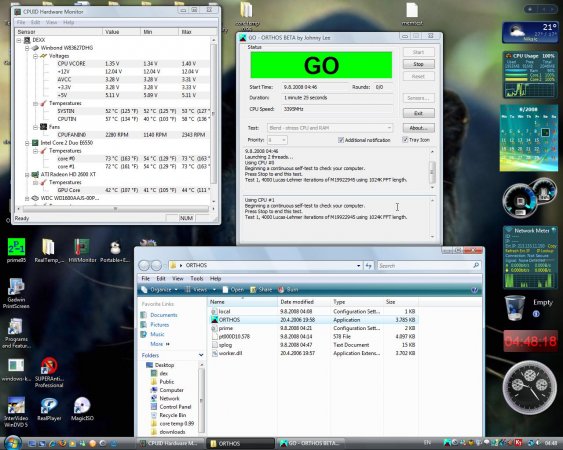The height and width of the screenshot is (450, 563).
Task: Click Hardware Monitor horizontal scrollbar
Action: click(x=116, y=209)
